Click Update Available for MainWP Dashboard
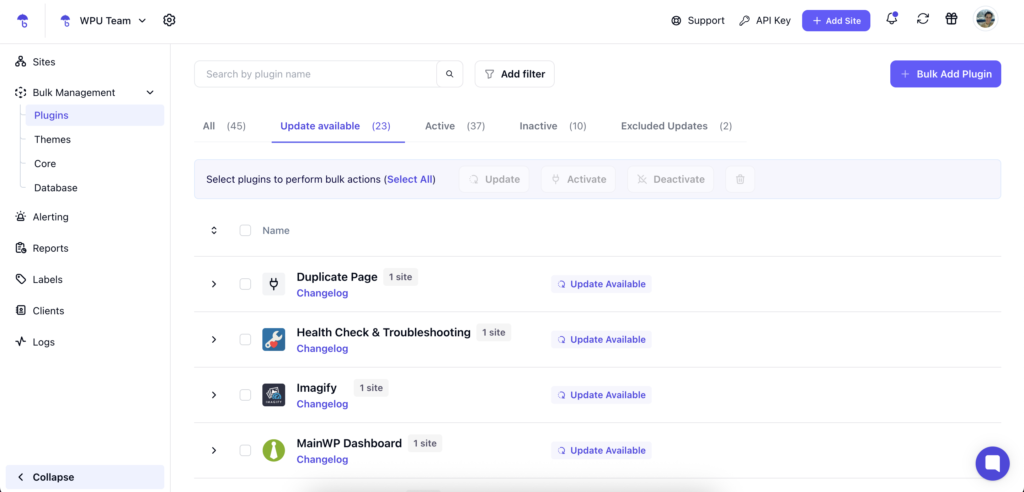The height and width of the screenshot is (492, 1024). coord(601,451)
